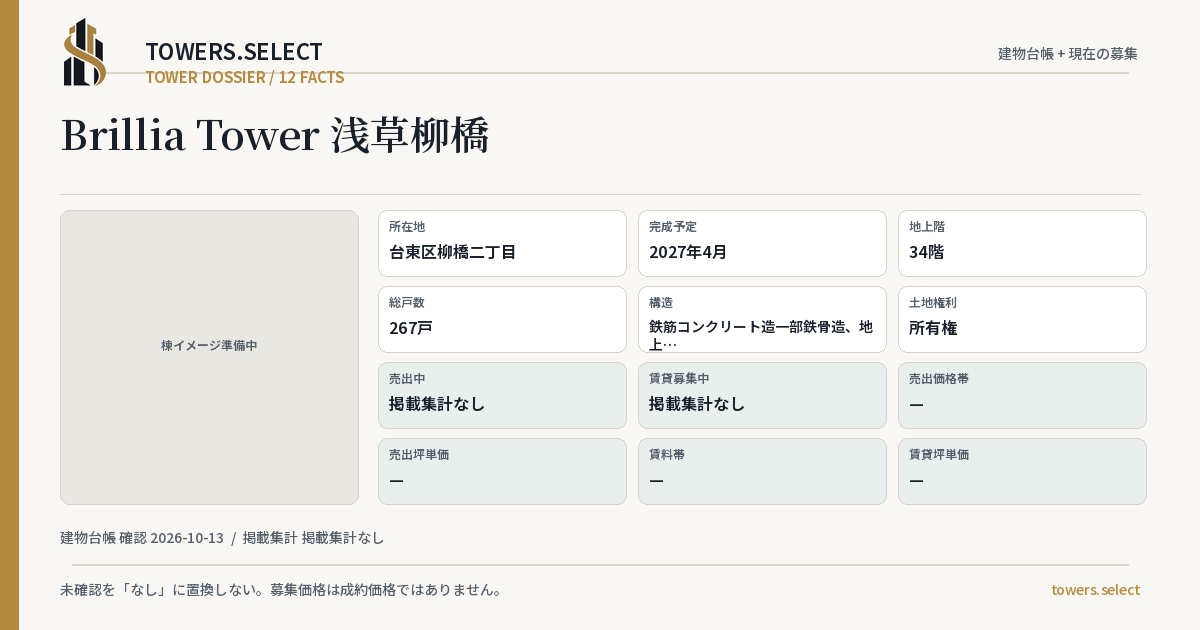Image resolution: width=1200 pixels, height=630 pixels.
Task: Click the 建物台帳 確認 2026-10-13 status text
Action: pyautogui.click(x=142, y=538)
